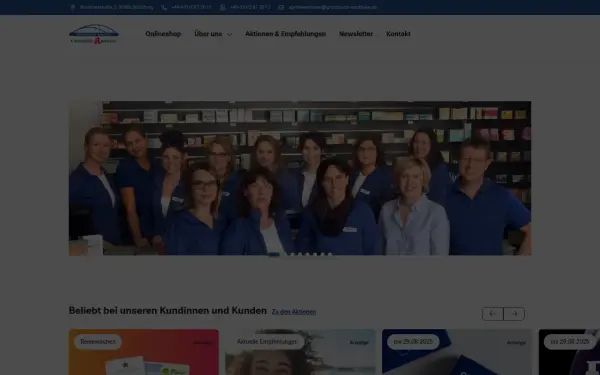Open the Reisewochen offer card

(144, 352)
